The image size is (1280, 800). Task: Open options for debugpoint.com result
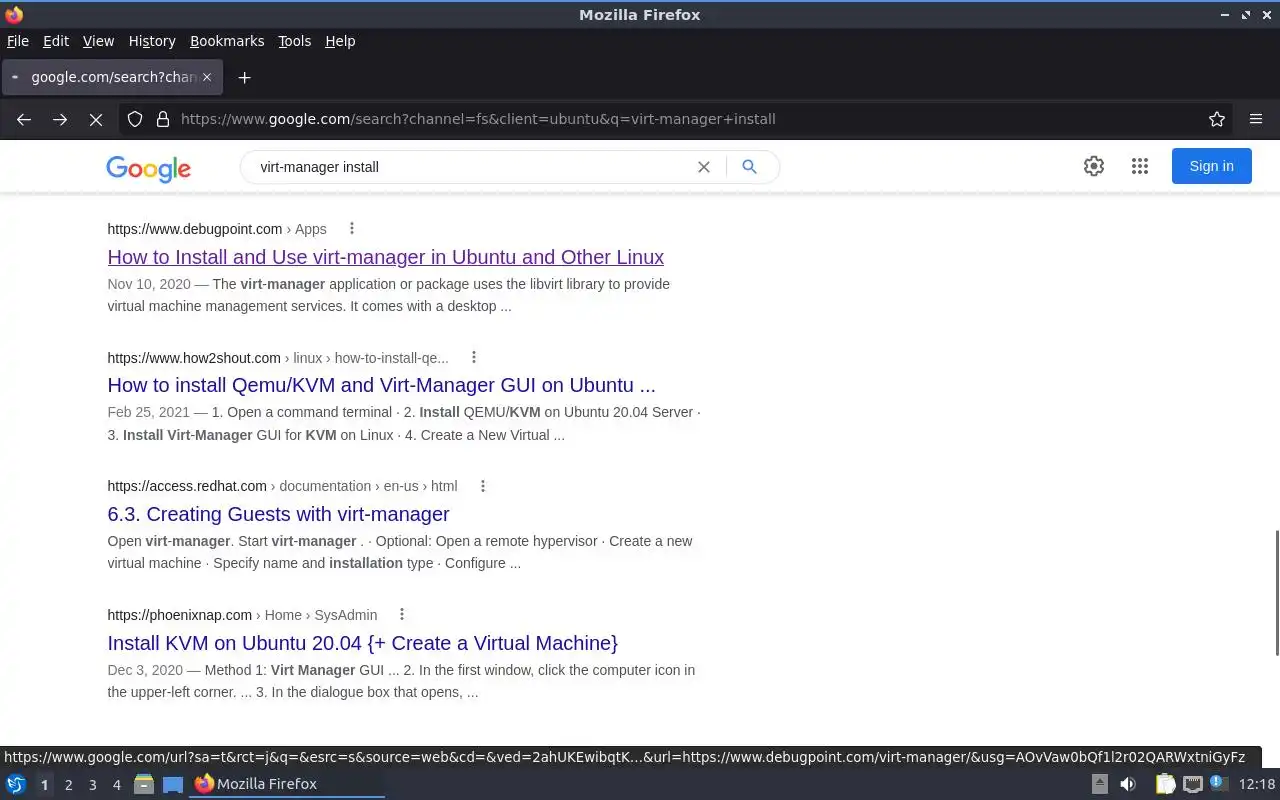tap(351, 229)
